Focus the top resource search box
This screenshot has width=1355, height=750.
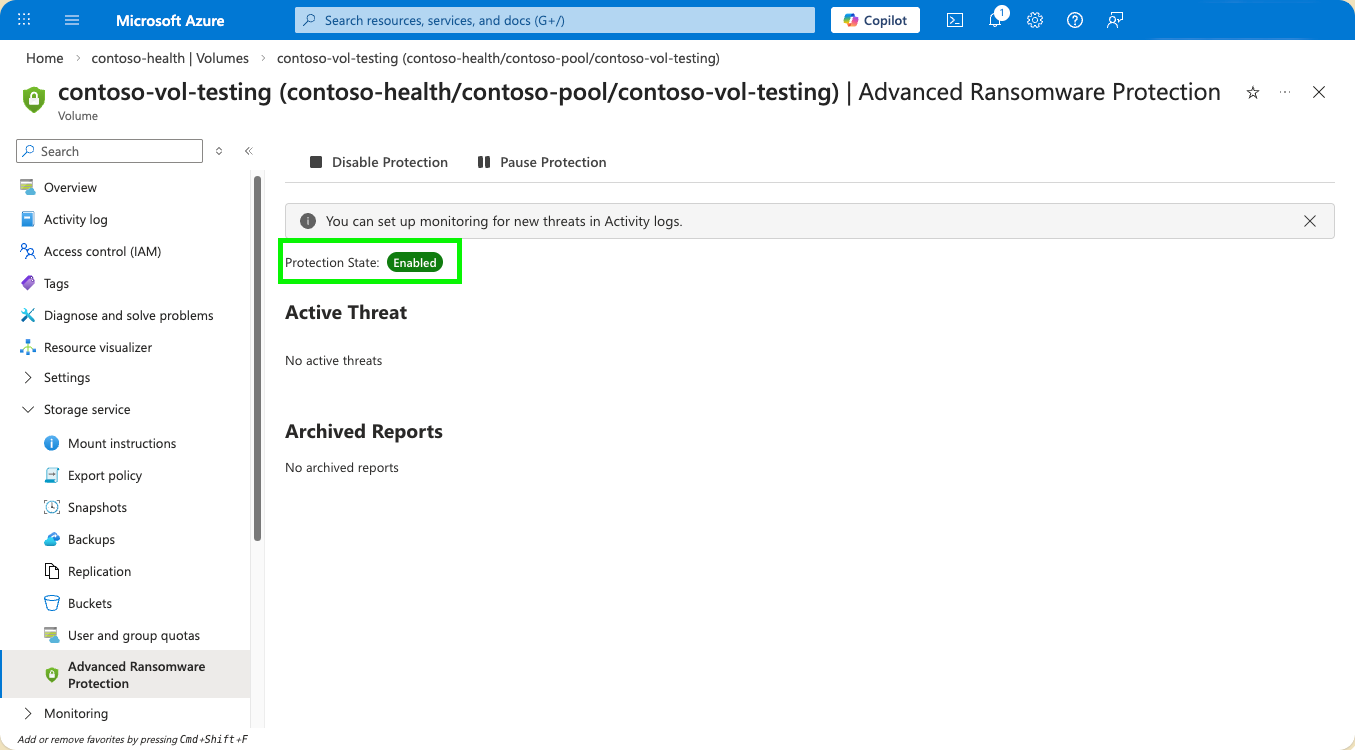[x=555, y=20]
